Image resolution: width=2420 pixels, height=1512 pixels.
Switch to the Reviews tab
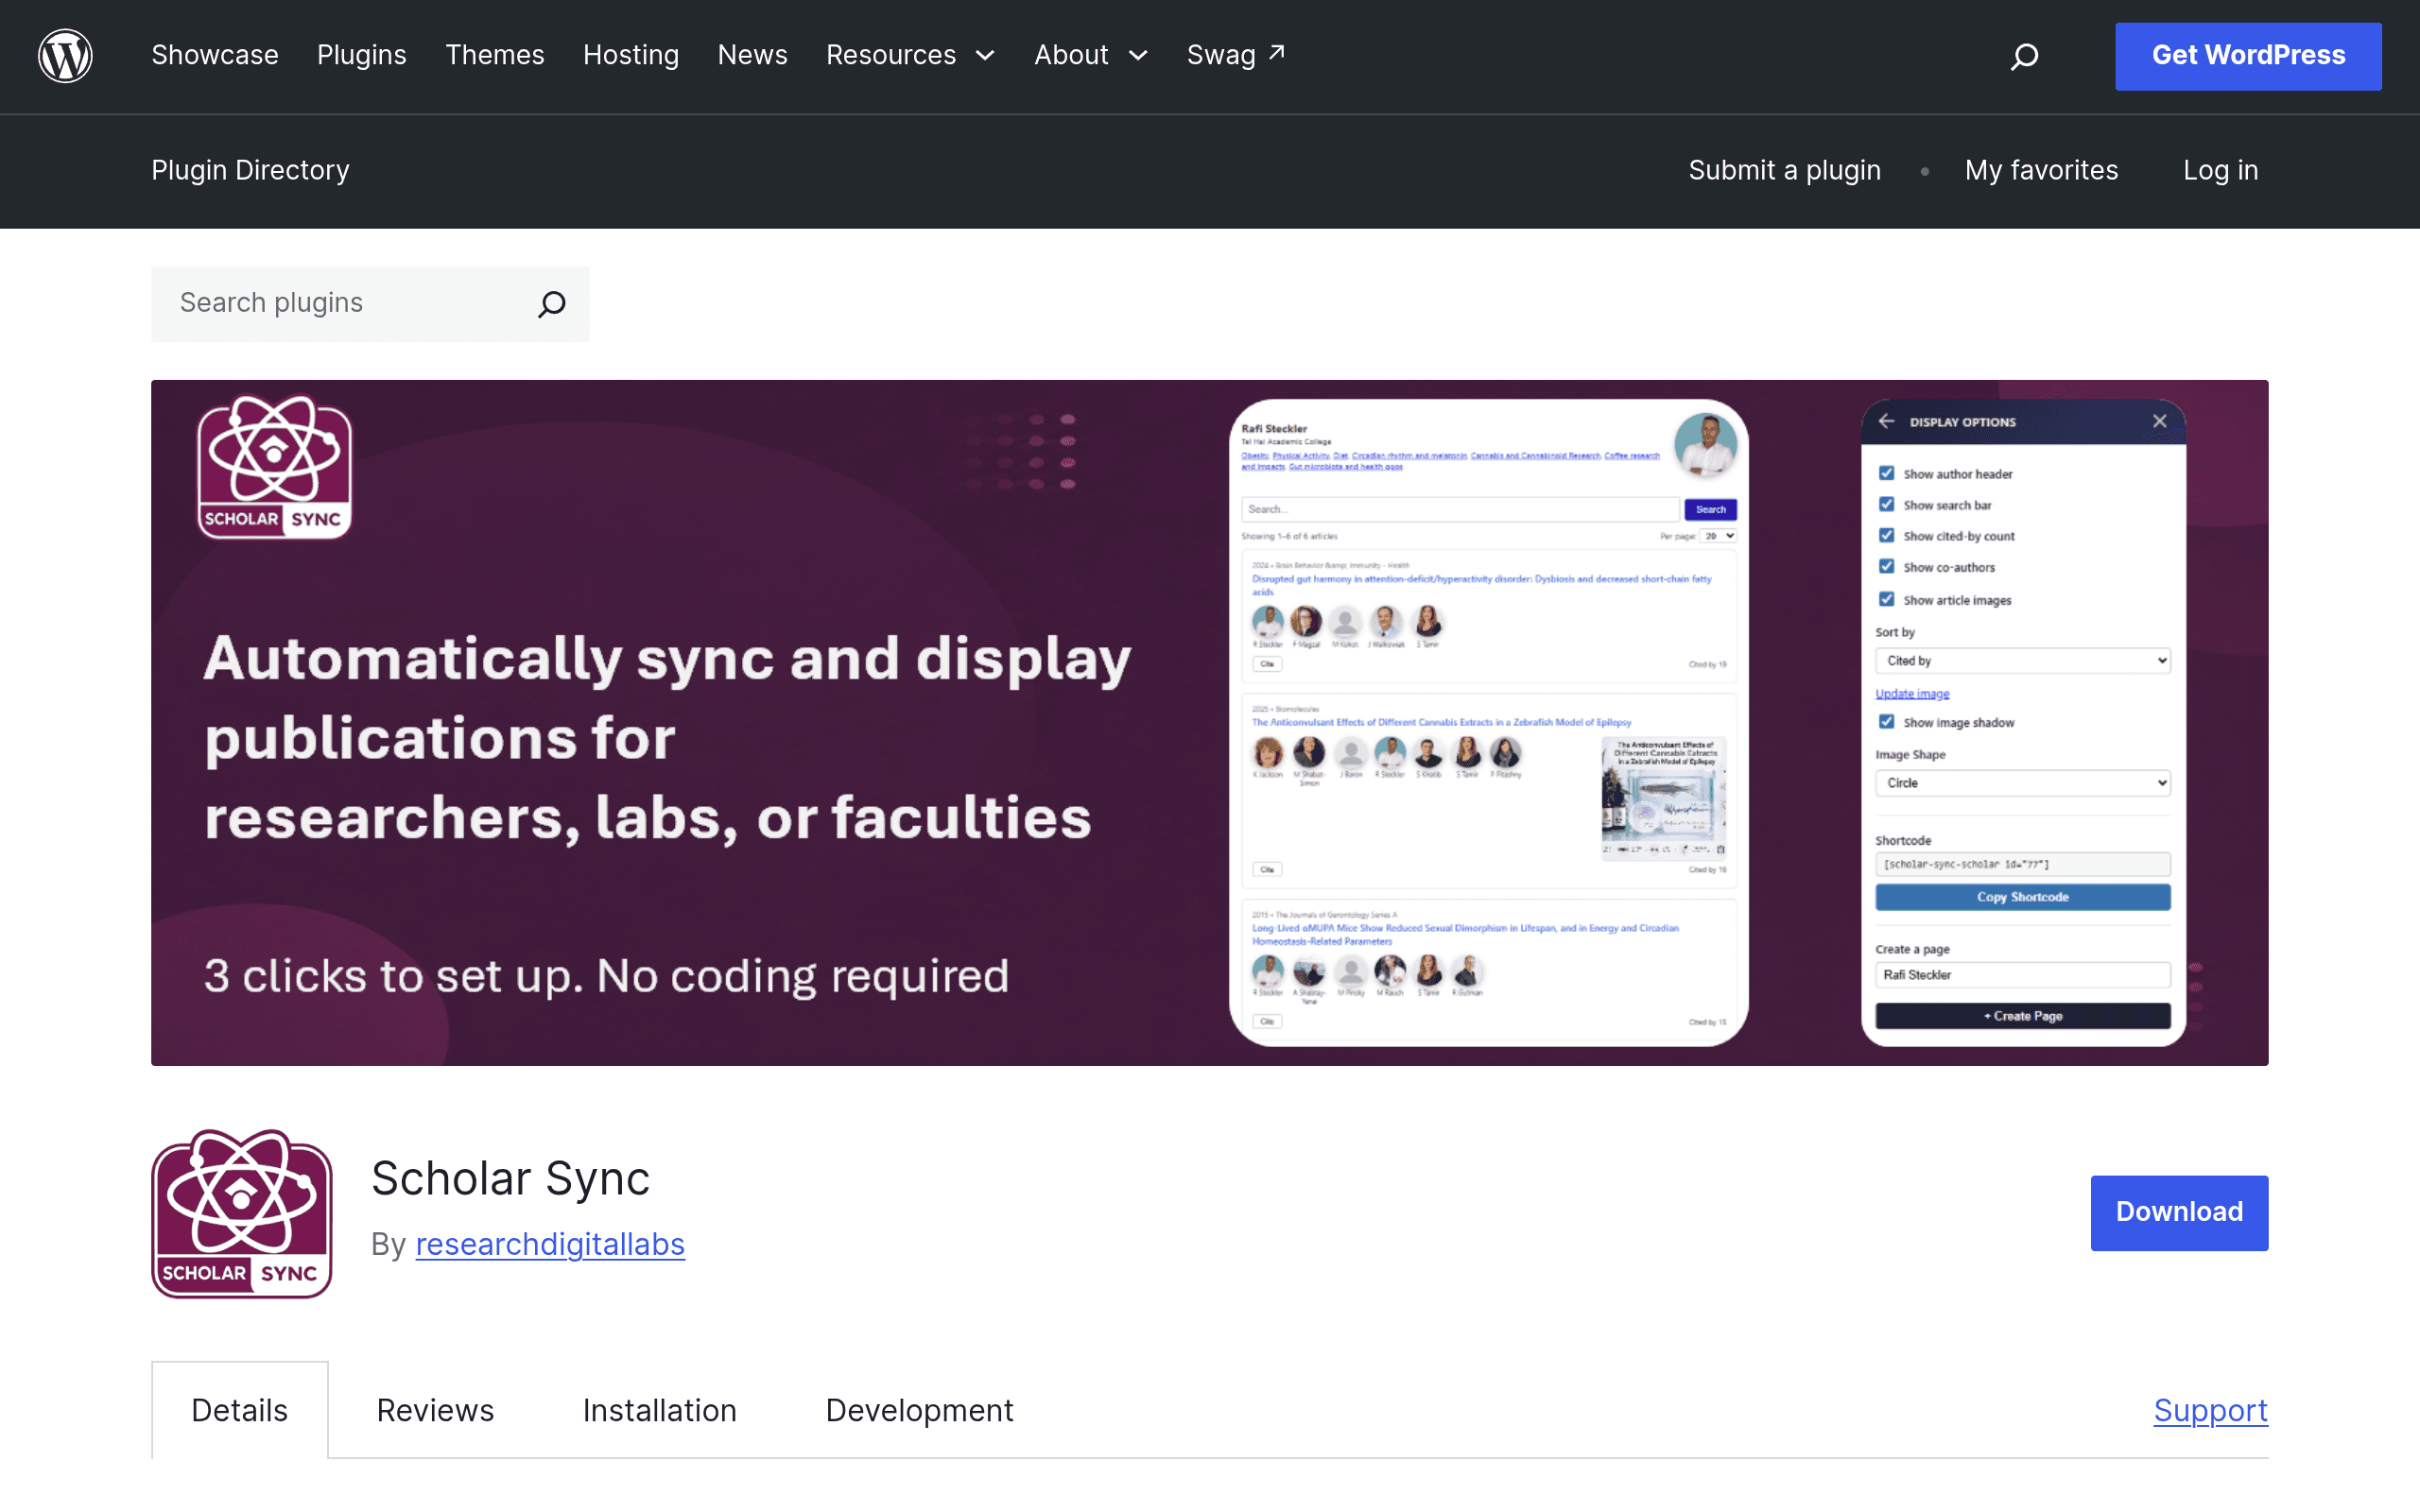435,1410
